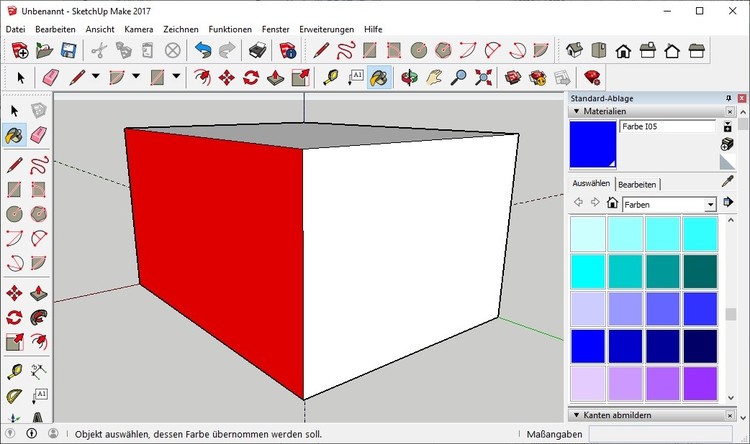Click the Print icon
750x444 pixels.
click(258, 50)
